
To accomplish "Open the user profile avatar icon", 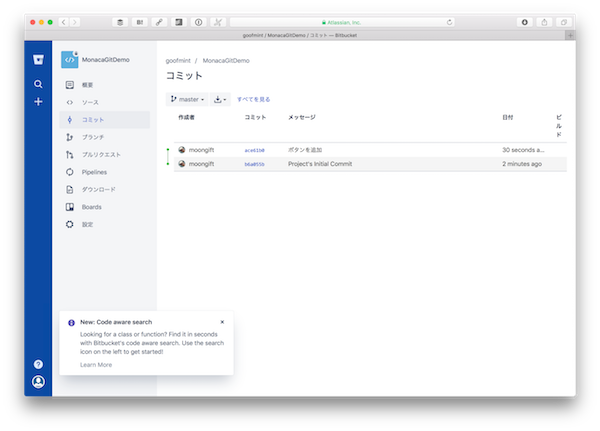I will [38, 382].
